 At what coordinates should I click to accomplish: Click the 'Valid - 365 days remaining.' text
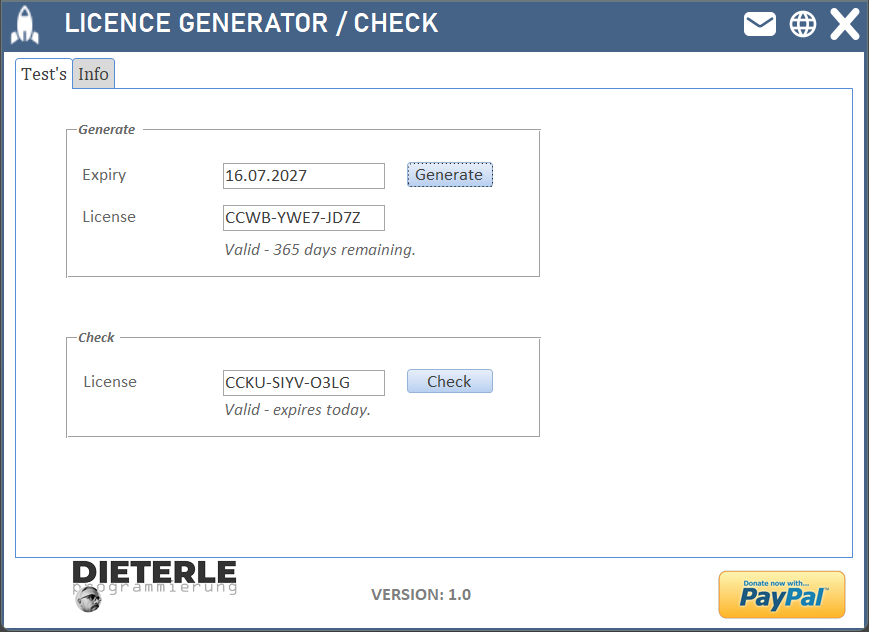[320, 250]
